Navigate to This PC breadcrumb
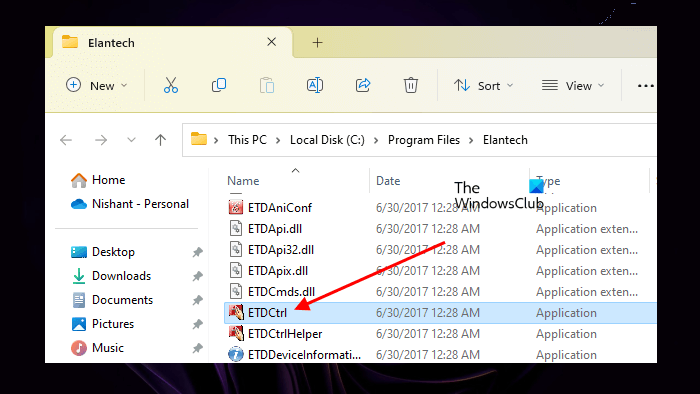Screen dimensions: 700x394 tap(247, 140)
